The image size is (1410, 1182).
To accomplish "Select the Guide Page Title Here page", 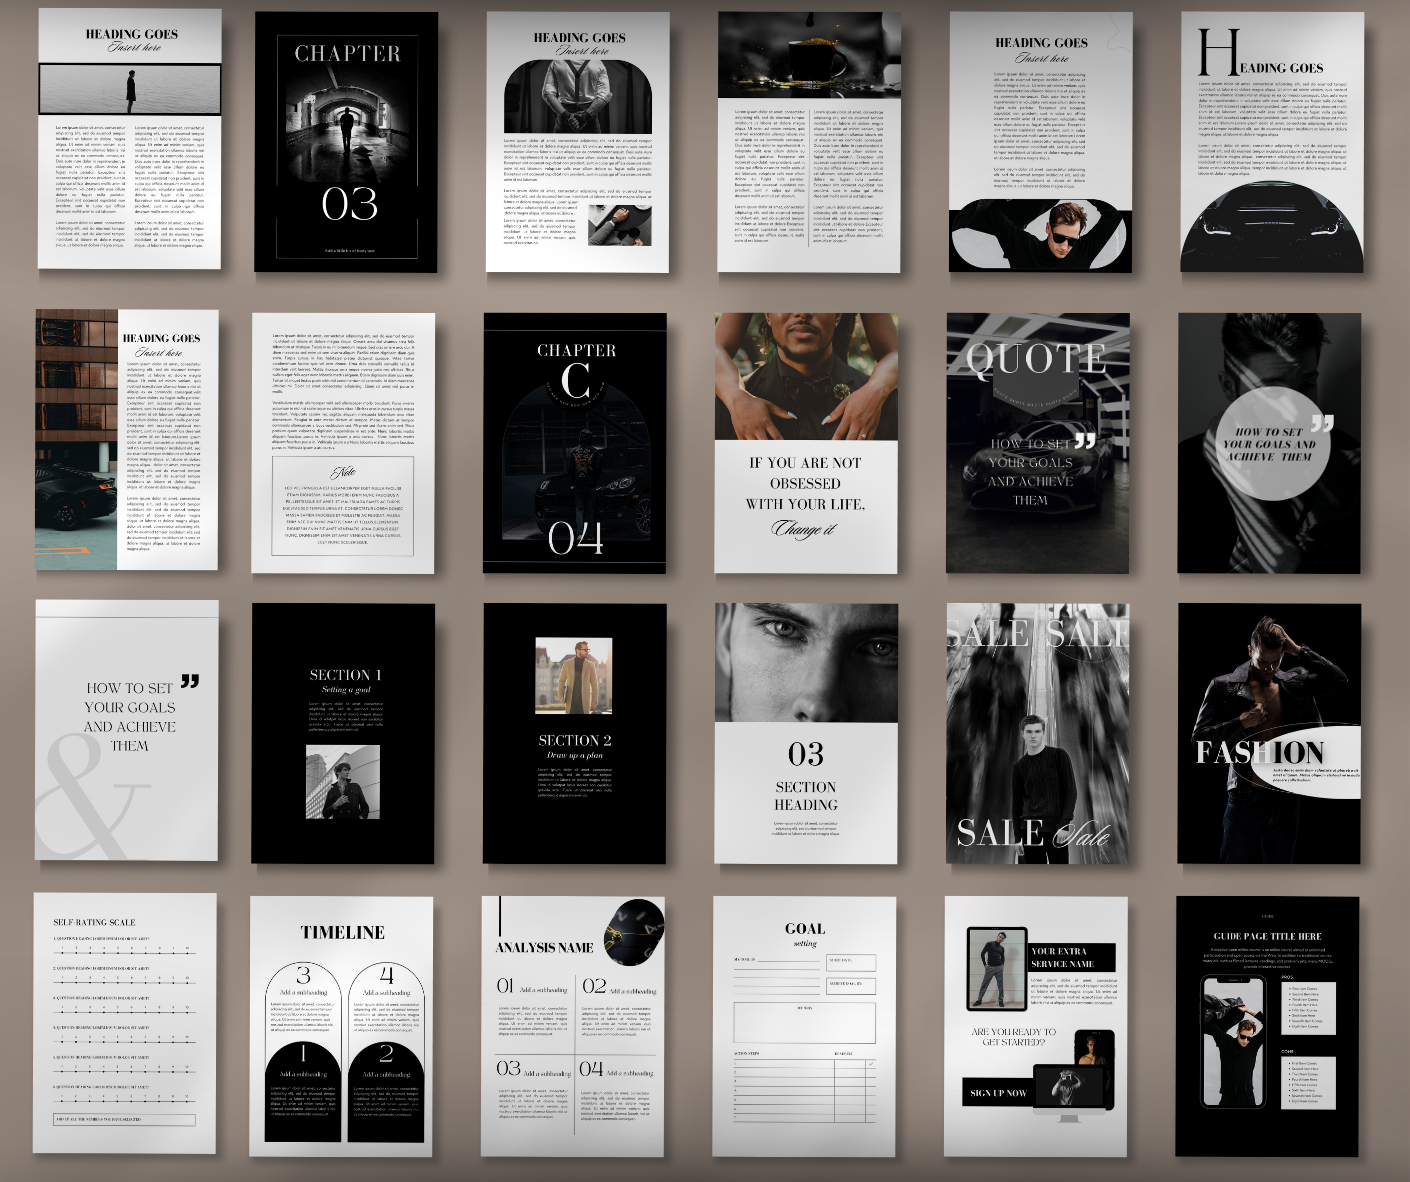I will [x=1267, y=1025].
